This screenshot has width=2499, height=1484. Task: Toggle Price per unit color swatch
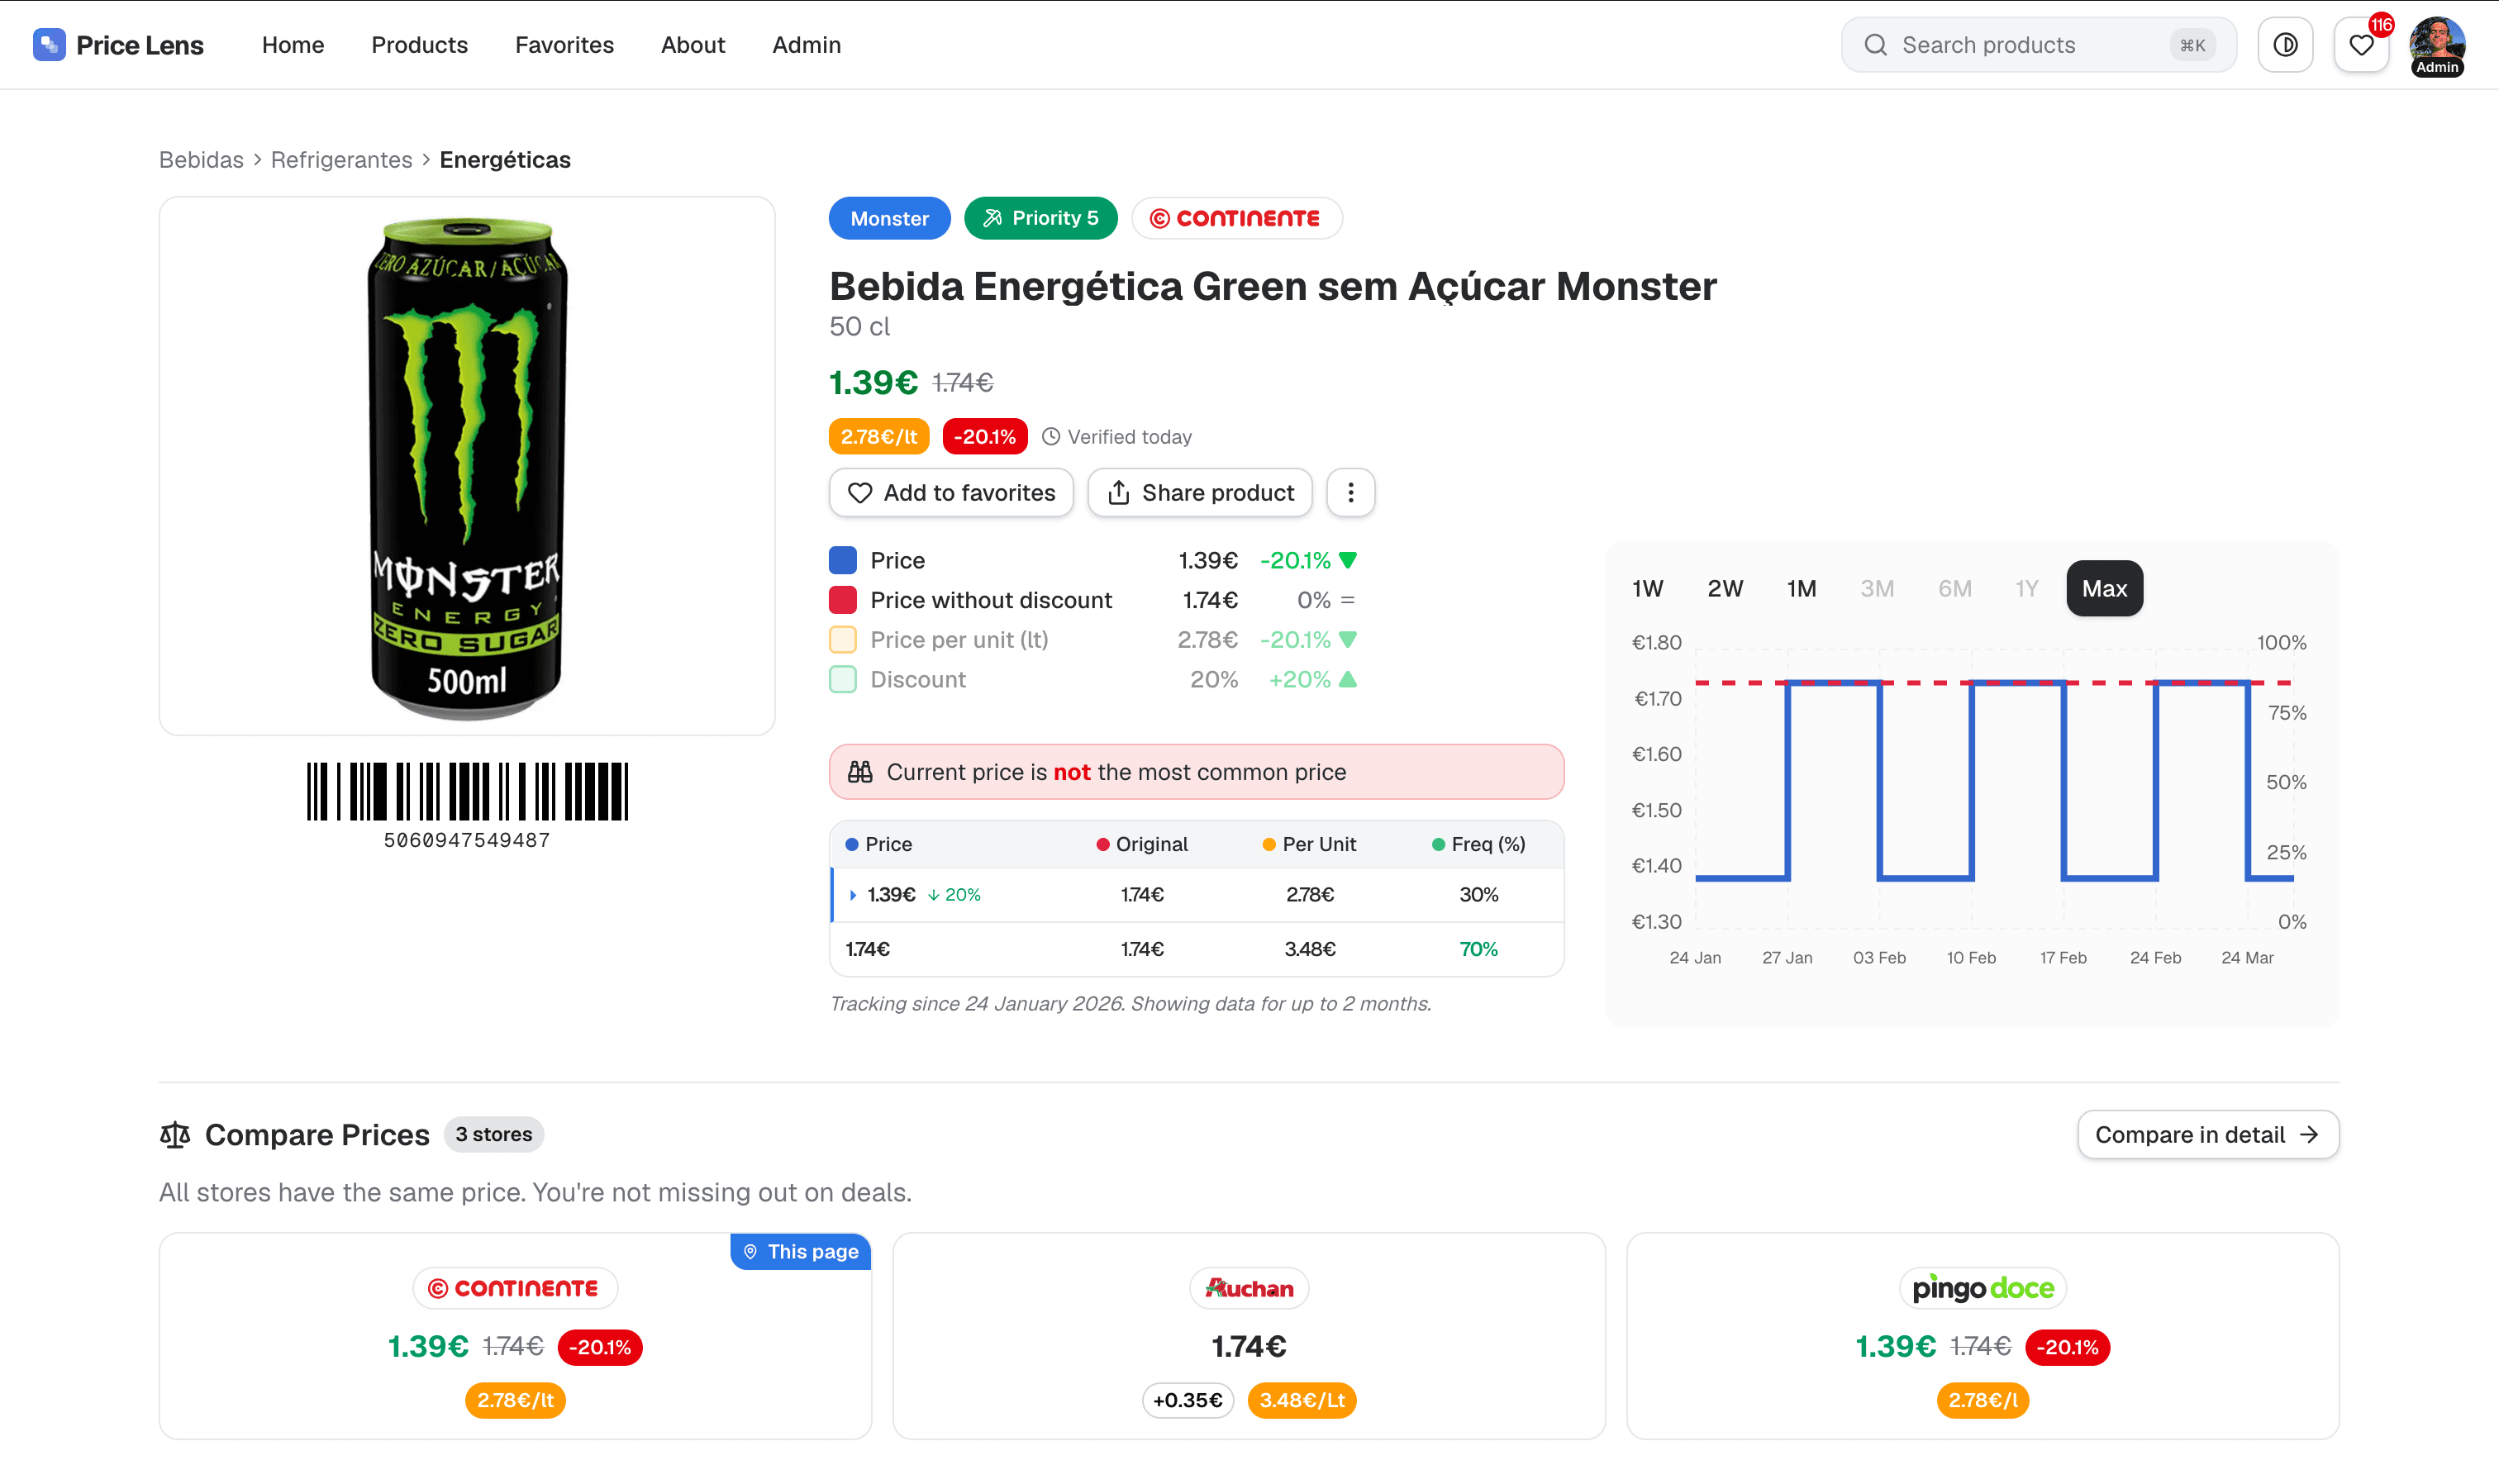click(x=843, y=639)
